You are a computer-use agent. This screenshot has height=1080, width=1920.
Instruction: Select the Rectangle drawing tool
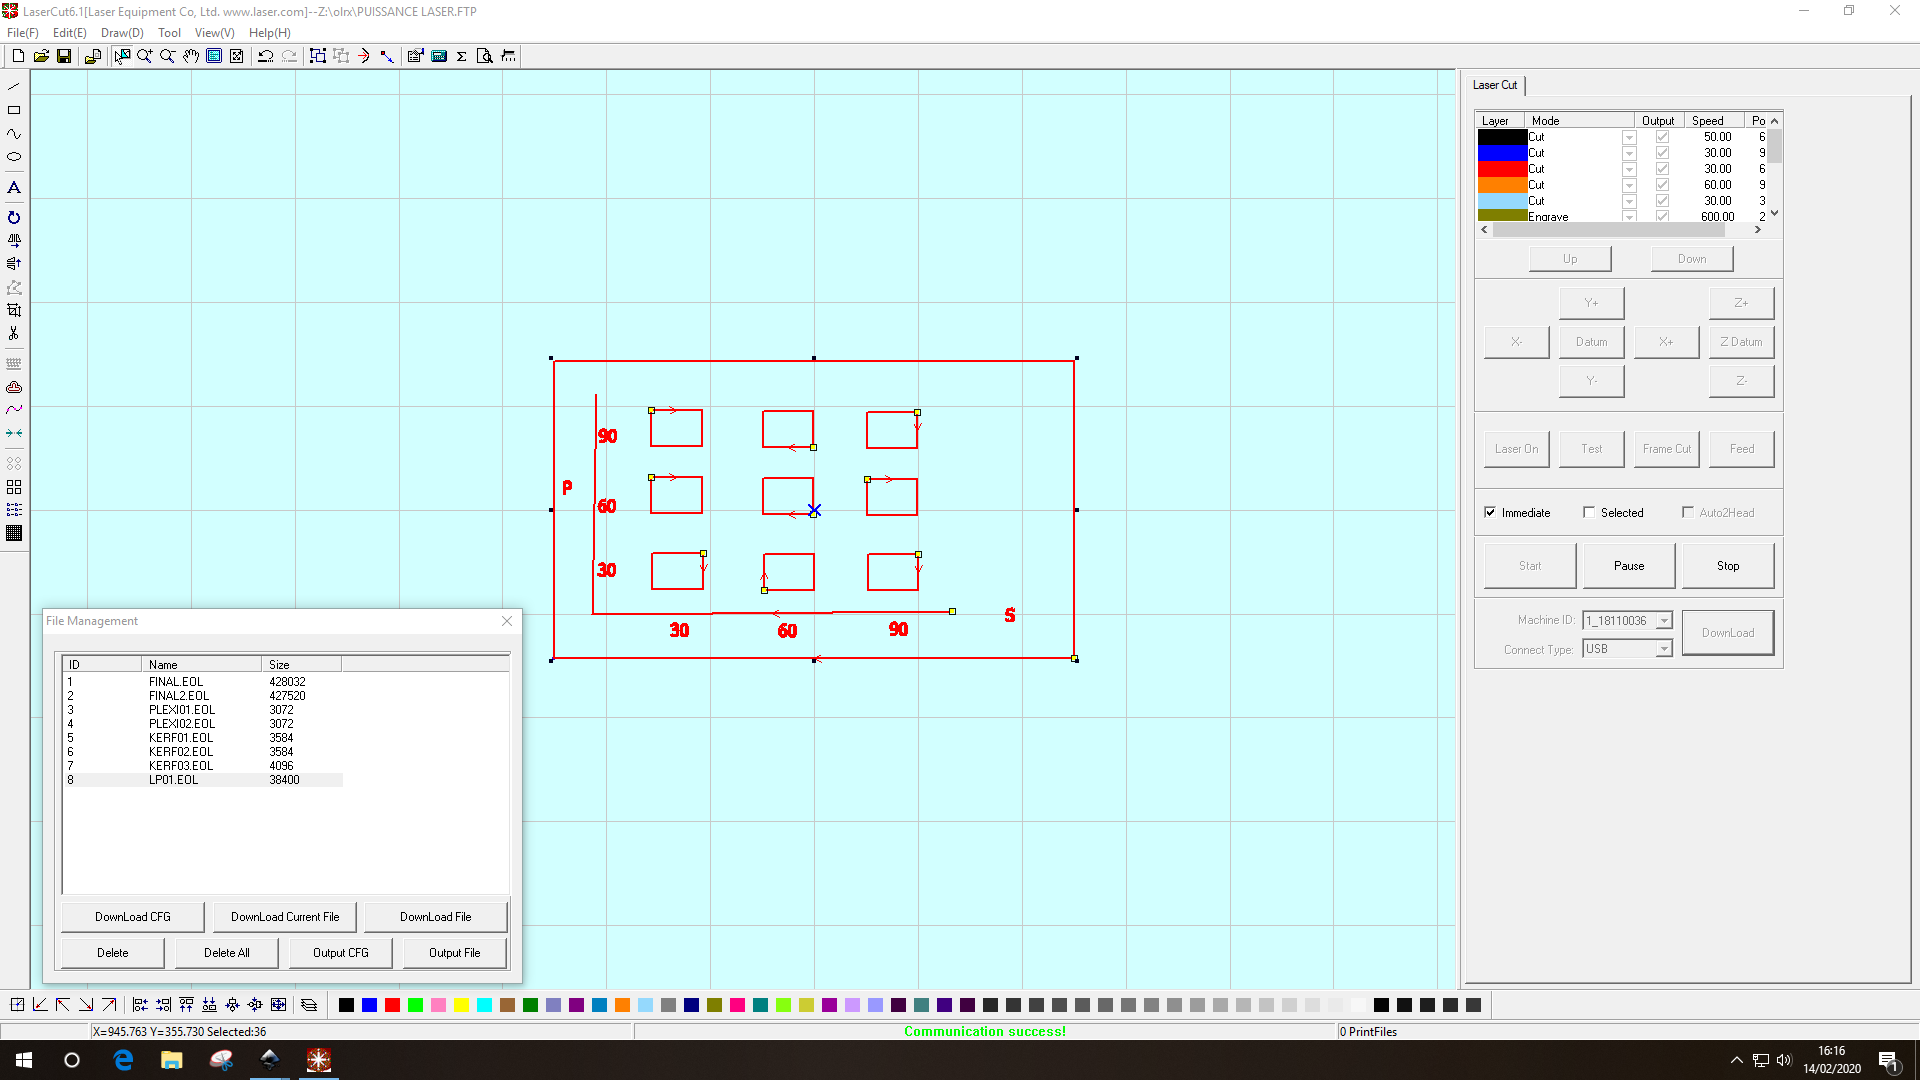click(14, 110)
